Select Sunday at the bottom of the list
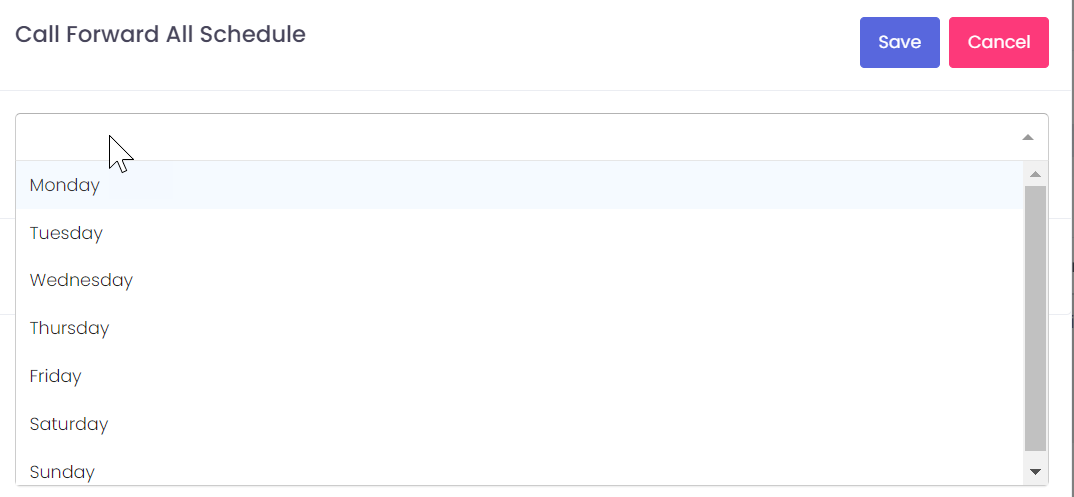 [x=62, y=472]
